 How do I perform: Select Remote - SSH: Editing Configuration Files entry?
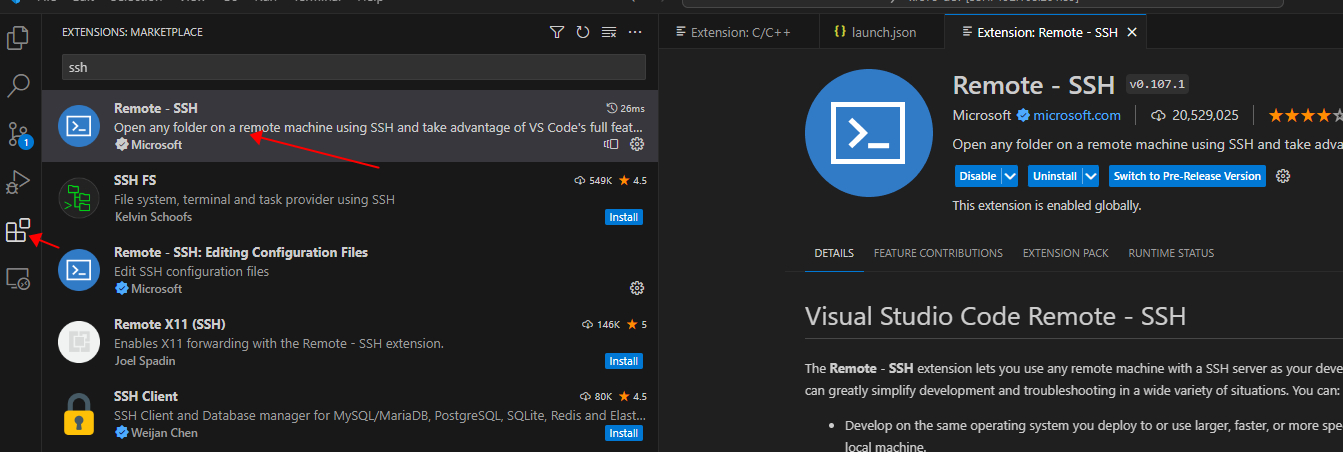350,270
